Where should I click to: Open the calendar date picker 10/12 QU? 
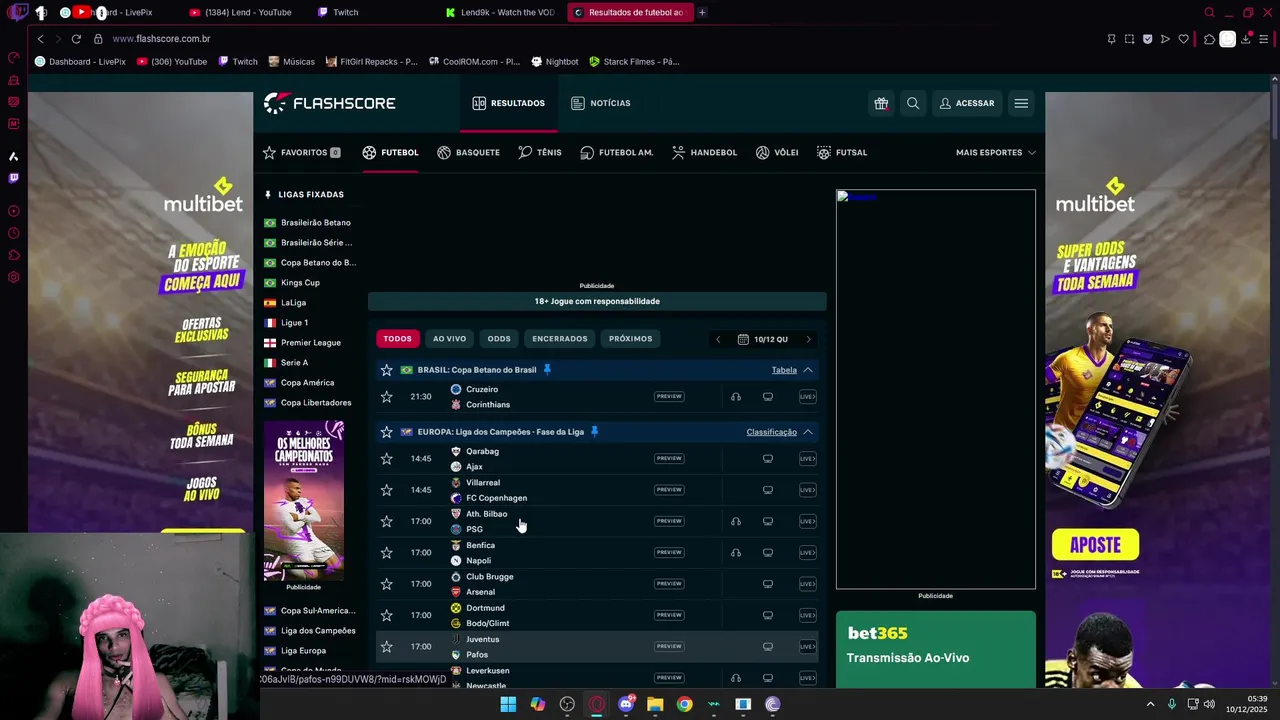[x=763, y=339]
